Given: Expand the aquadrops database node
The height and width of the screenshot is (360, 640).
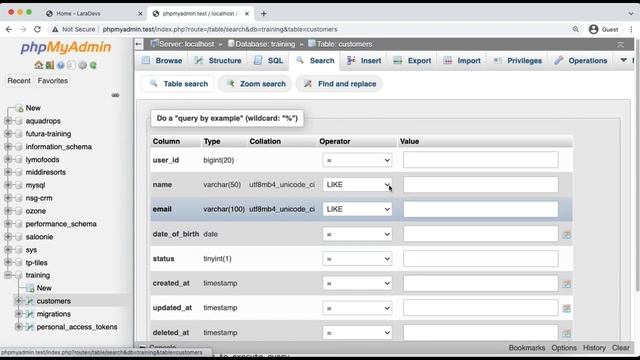Looking at the screenshot, I should pos(8,121).
